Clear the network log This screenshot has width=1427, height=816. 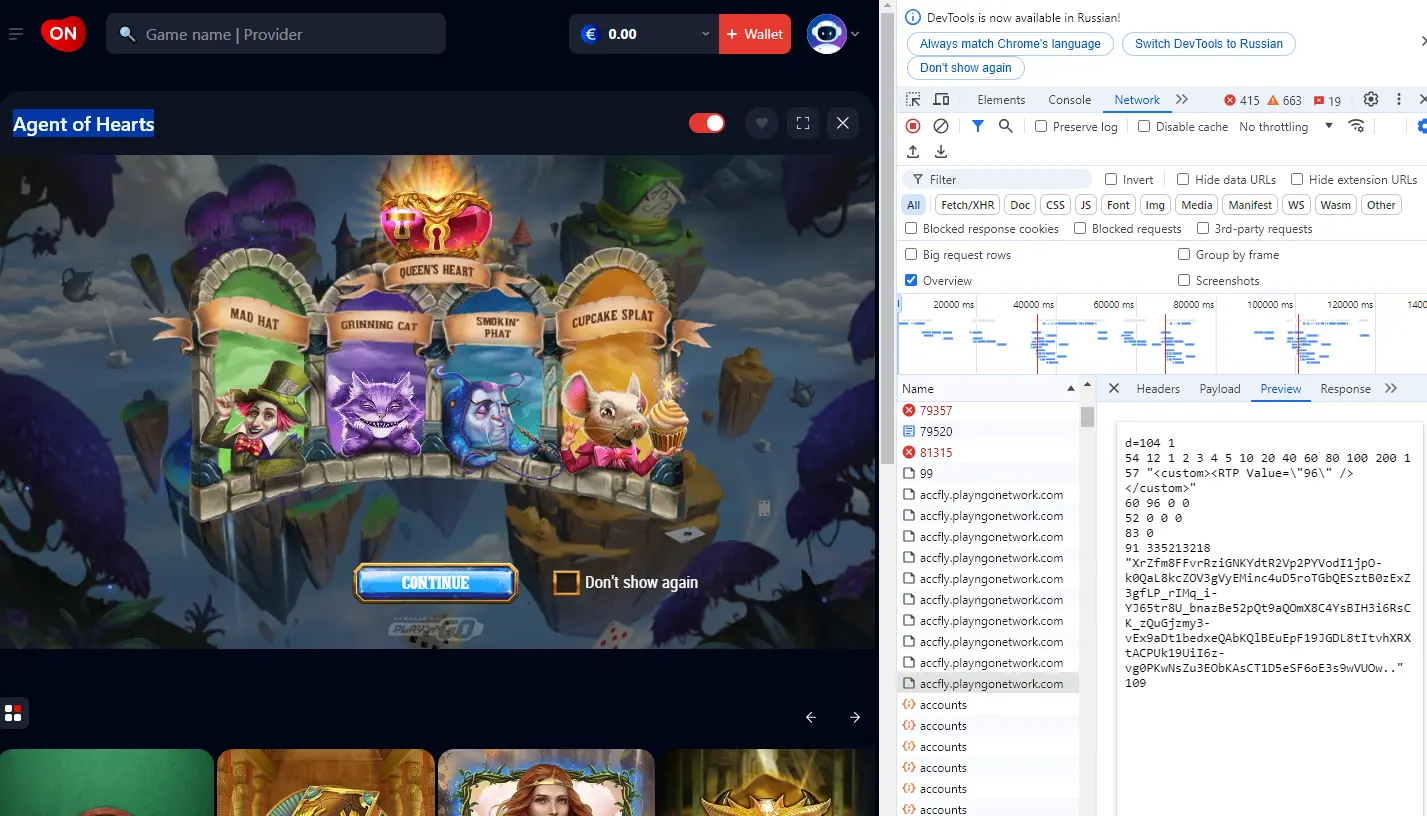(x=941, y=126)
